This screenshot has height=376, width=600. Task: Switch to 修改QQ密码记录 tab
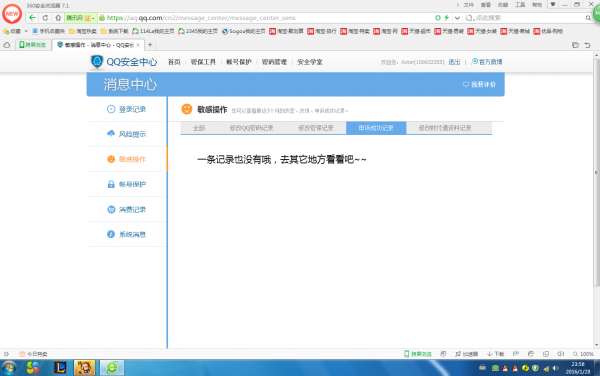(x=251, y=128)
